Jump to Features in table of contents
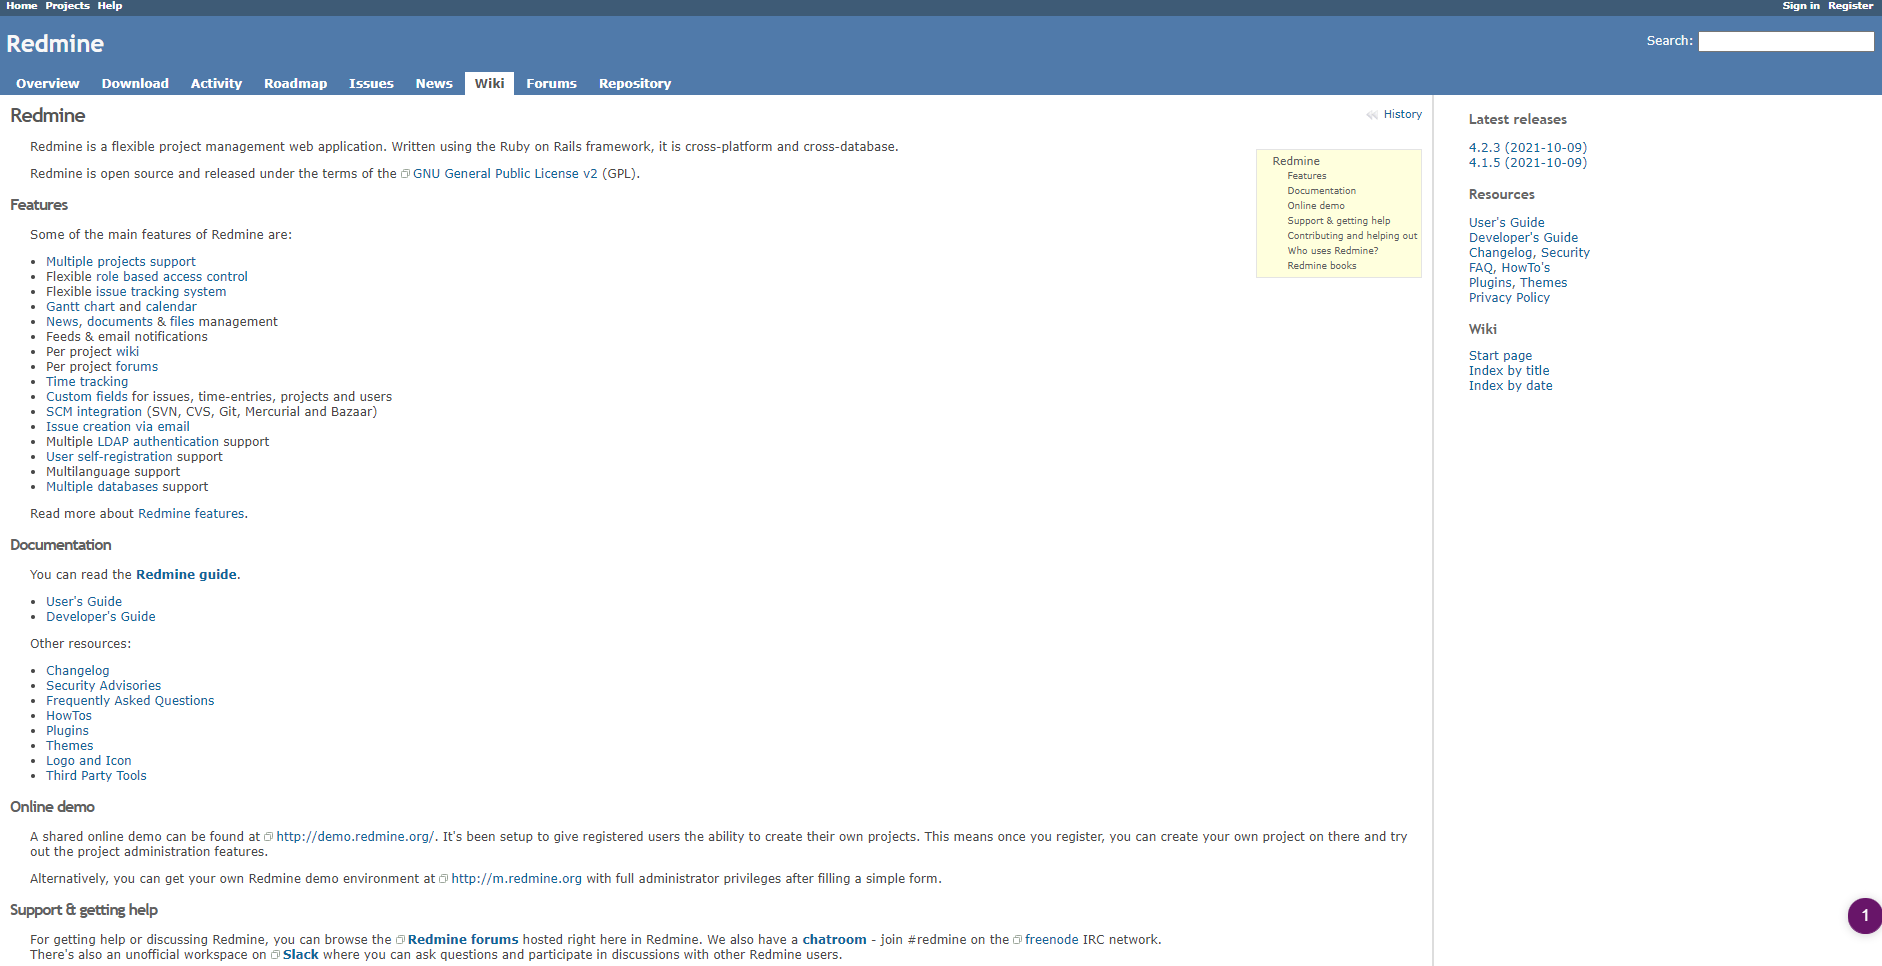1882x966 pixels. point(1307,176)
